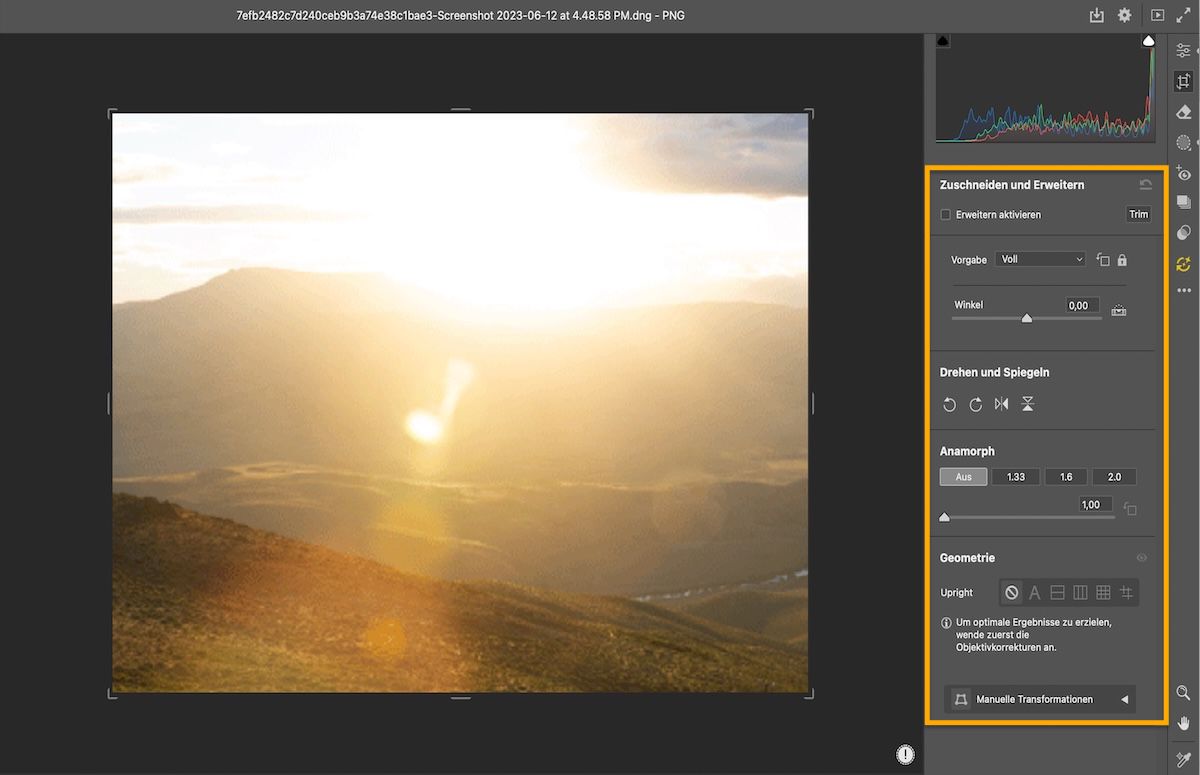Toggle Geometrie corrections preview eye
1200x775 pixels.
pos(1142,558)
